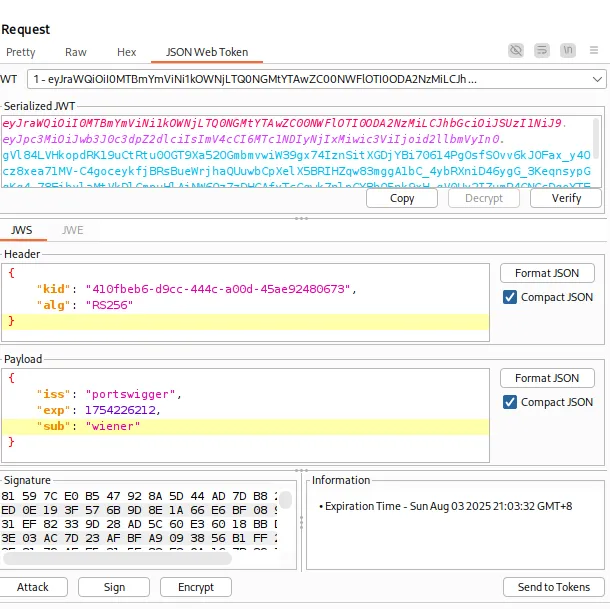Select the JSON Web Token tab
This screenshot has width=610, height=609.
tap(207, 52)
